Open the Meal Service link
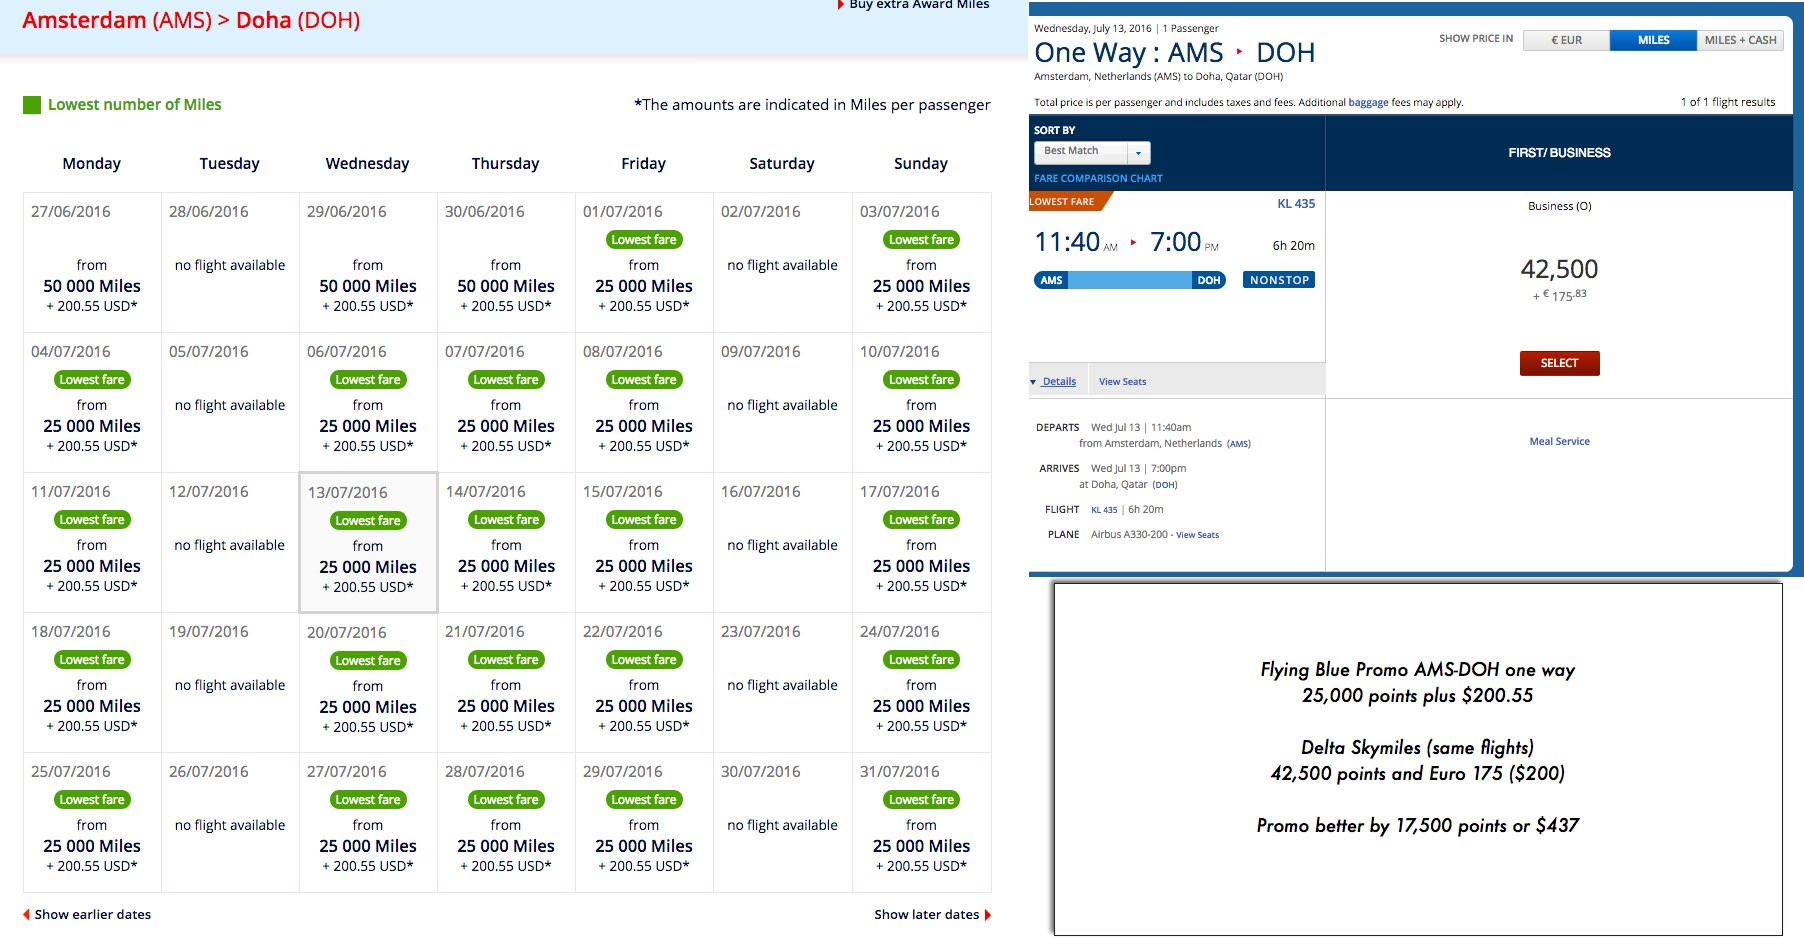Image resolution: width=1804 pixels, height=945 pixels. [x=1559, y=442]
